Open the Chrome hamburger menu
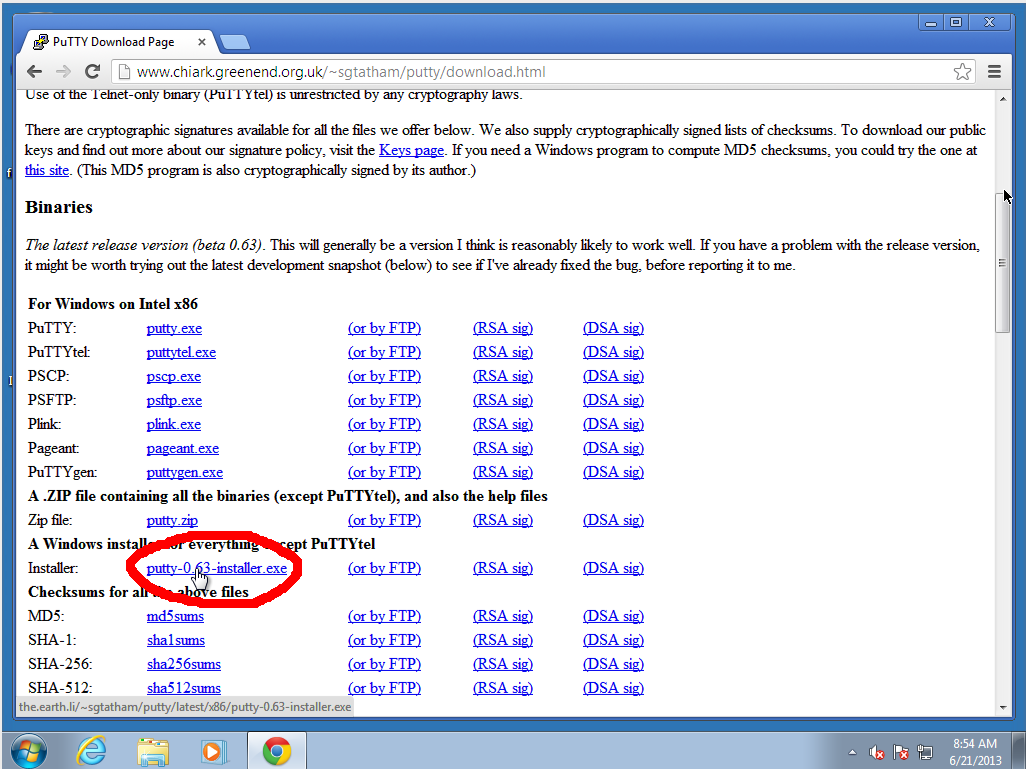Viewport: 1026px width, 769px height. tap(994, 72)
